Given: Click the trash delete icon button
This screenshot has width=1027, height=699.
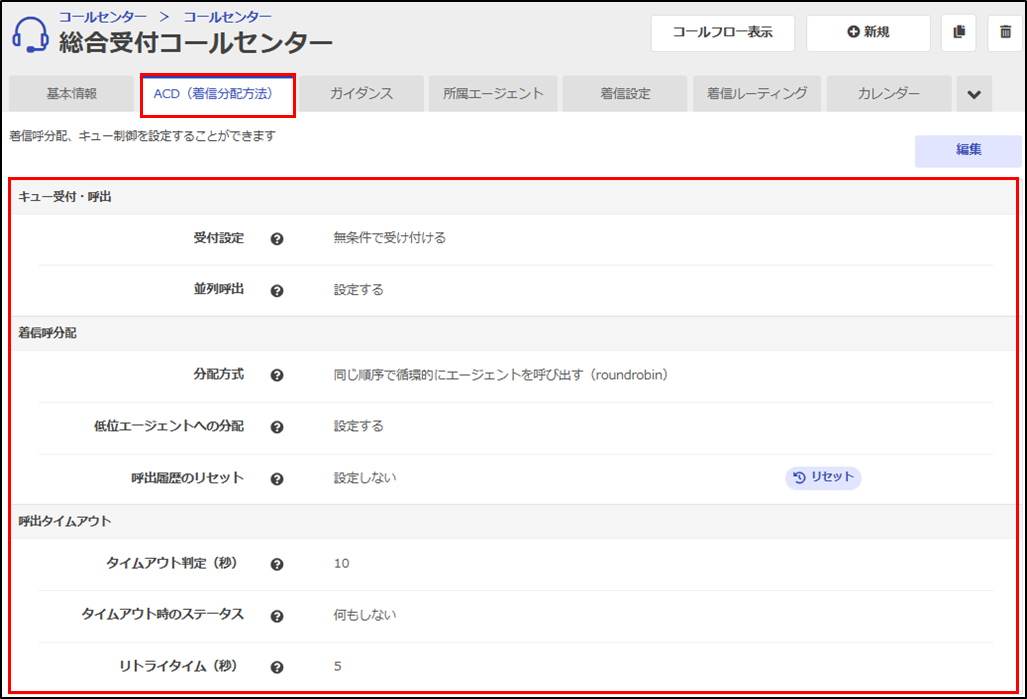Looking at the screenshot, I should pyautogui.click(x=1005, y=33).
